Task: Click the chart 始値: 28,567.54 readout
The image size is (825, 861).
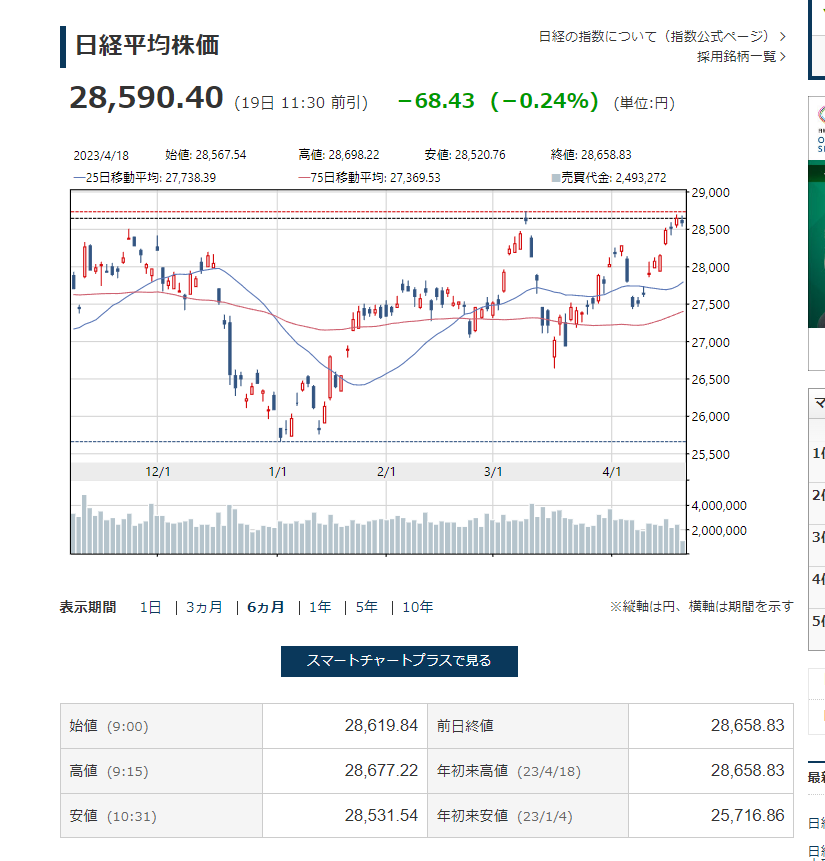Action: tap(205, 155)
